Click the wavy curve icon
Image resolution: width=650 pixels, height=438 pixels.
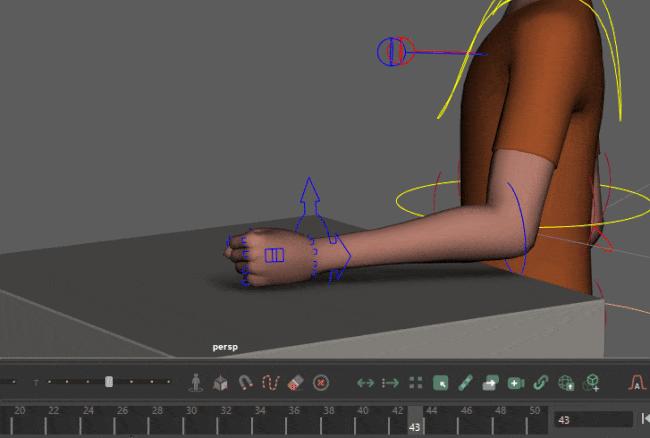(x=269, y=382)
